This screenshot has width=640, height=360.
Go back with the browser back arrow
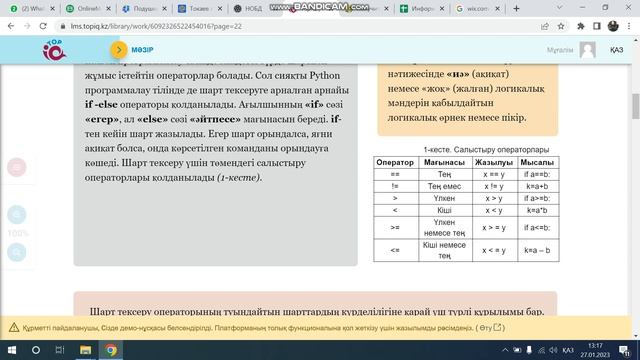(11, 26)
